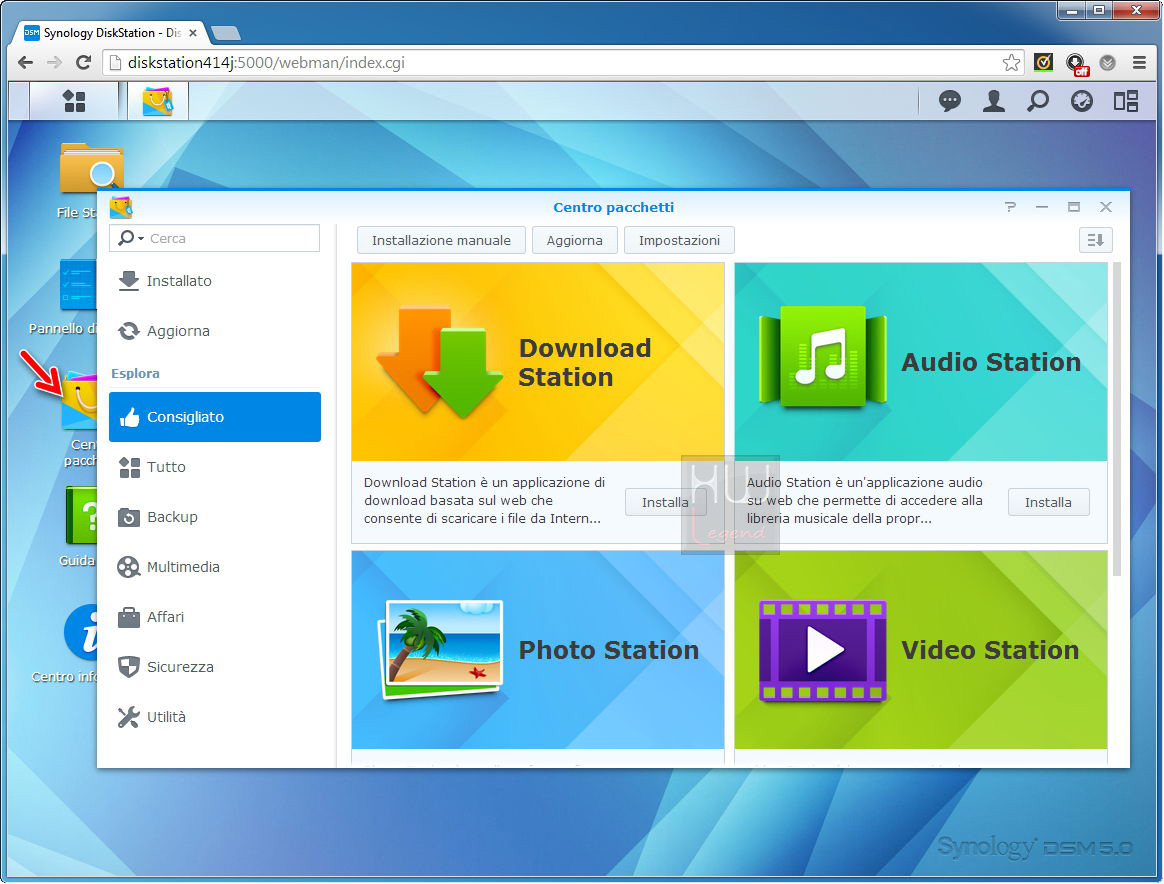Minimize the Centro pacchetti window
The width and height of the screenshot is (1164, 884).
(1042, 207)
